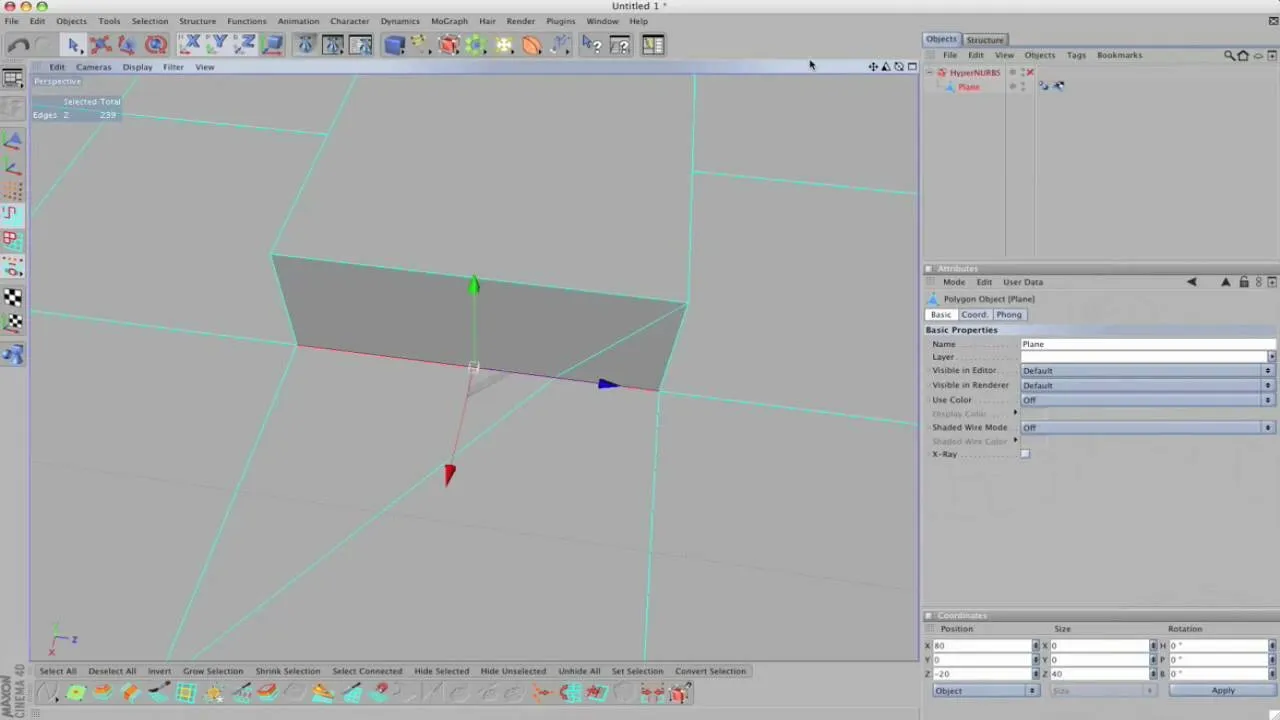1280x720 pixels.
Task: Open the Structure menu in the menu bar
Action: click(x=197, y=21)
